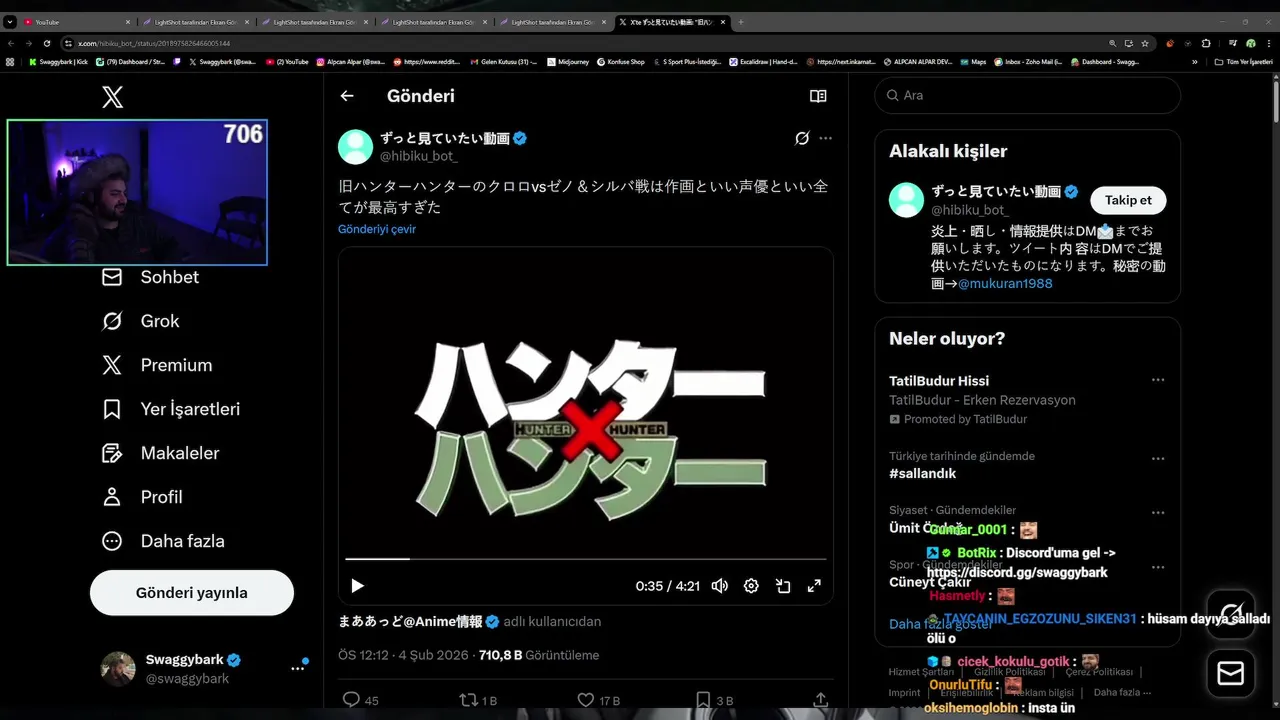The width and height of the screenshot is (1280, 720).
Task: Play the Hunter x Hunter video
Action: [x=357, y=586]
